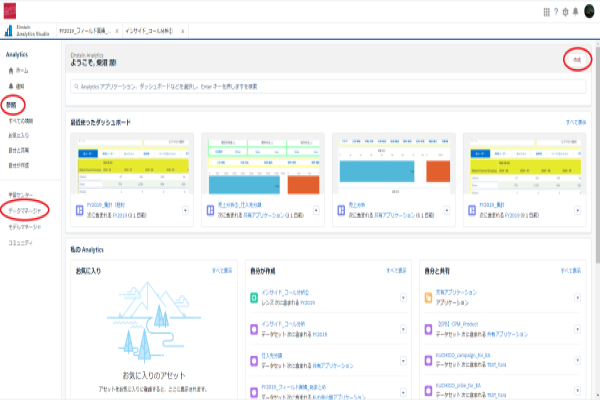The width and height of the screenshot is (600, 400).
Task: Click the help question mark icon
Action: coord(555,12)
